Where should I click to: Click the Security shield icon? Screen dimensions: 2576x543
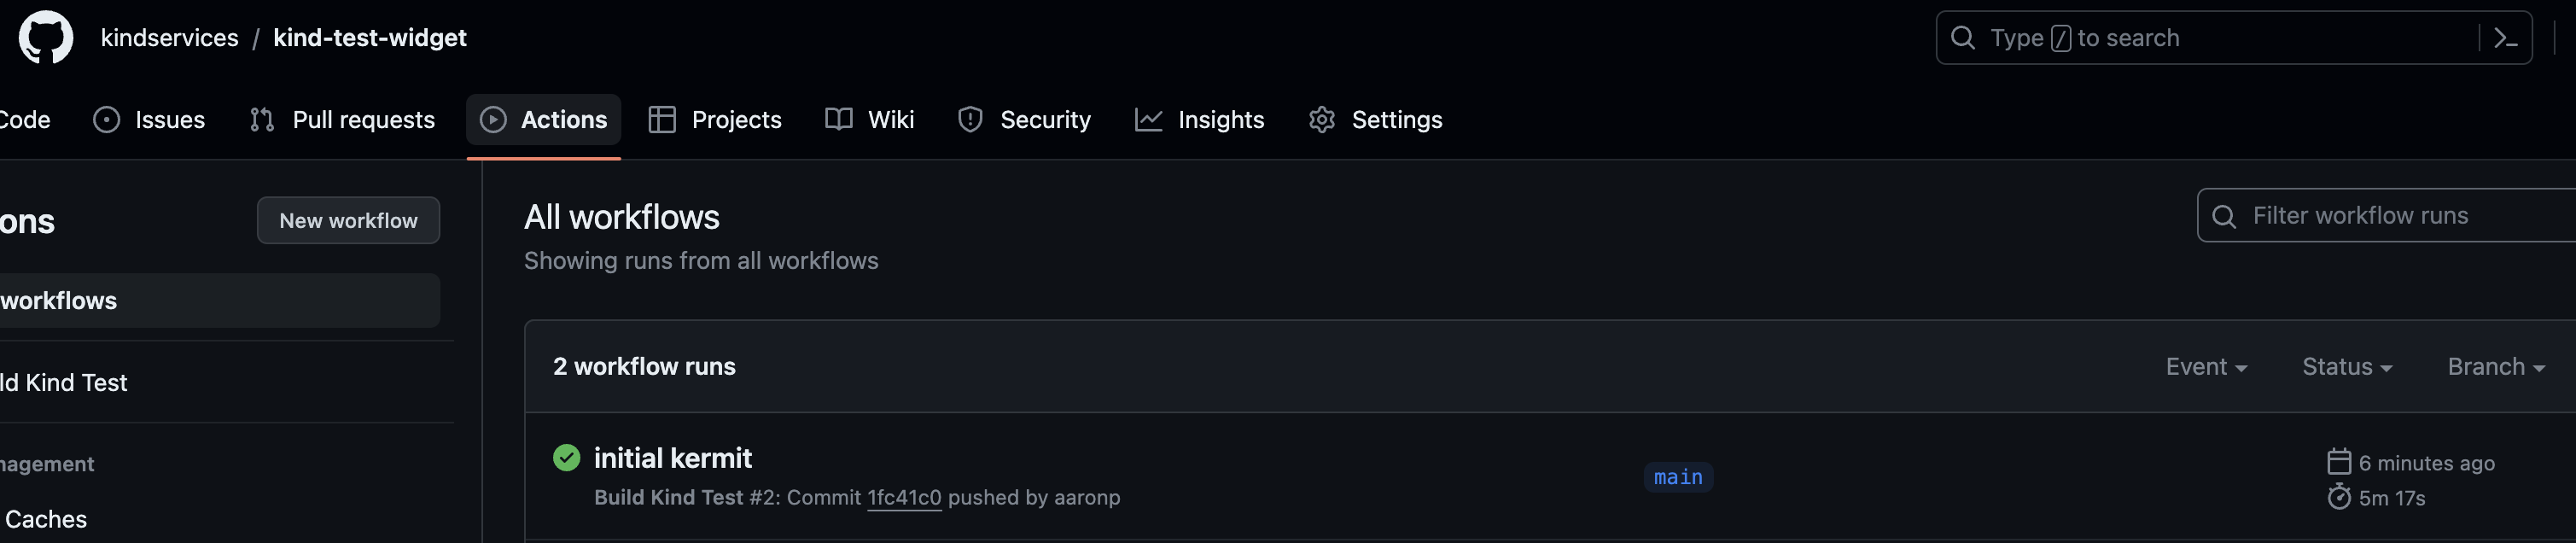[x=970, y=120]
